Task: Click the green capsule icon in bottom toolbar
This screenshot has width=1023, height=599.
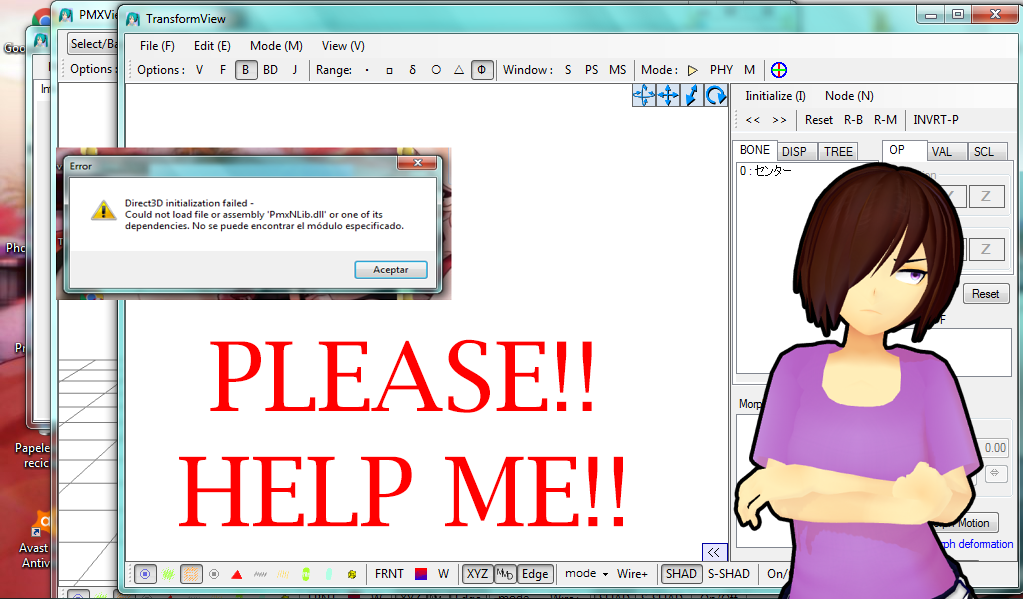Action: point(306,574)
